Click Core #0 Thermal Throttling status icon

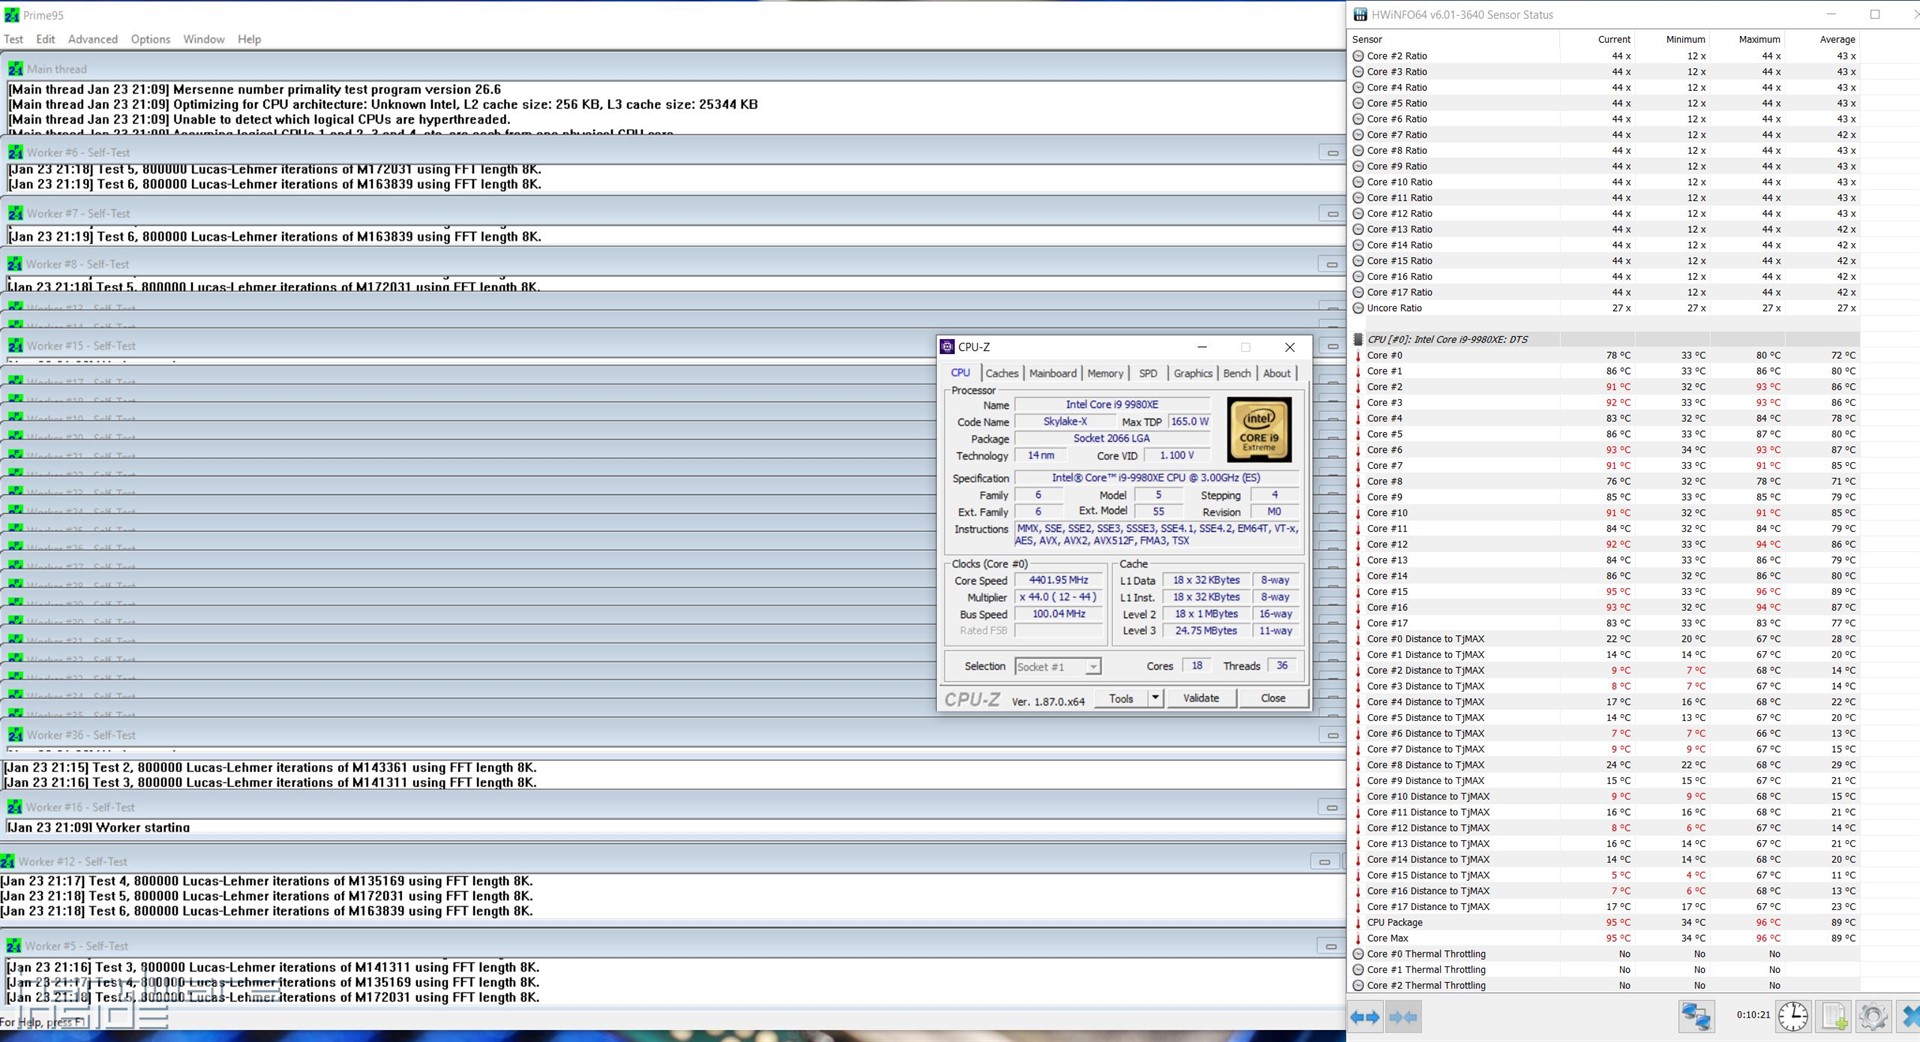[x=1358, y=954]
